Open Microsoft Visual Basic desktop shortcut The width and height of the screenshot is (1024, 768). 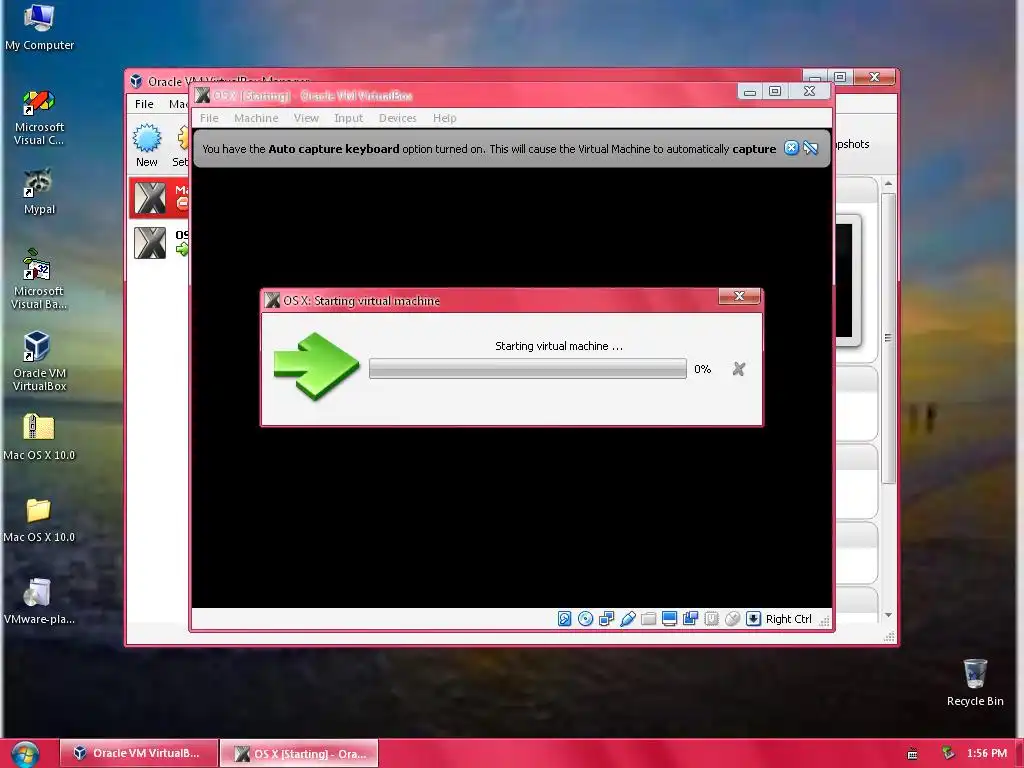(39, 279)
